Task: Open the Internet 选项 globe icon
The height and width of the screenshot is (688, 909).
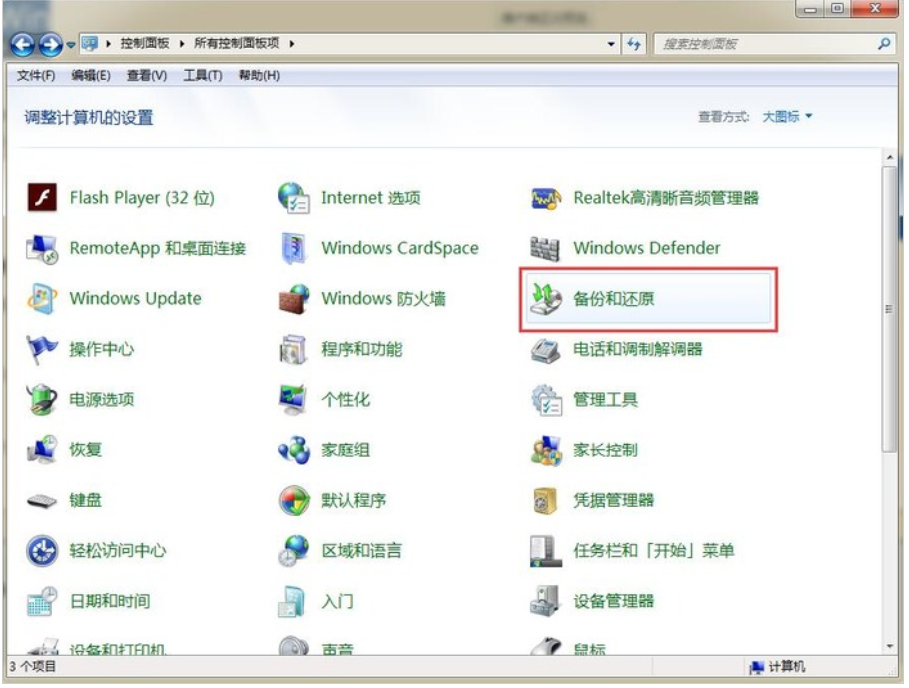Action: (294, 198)
